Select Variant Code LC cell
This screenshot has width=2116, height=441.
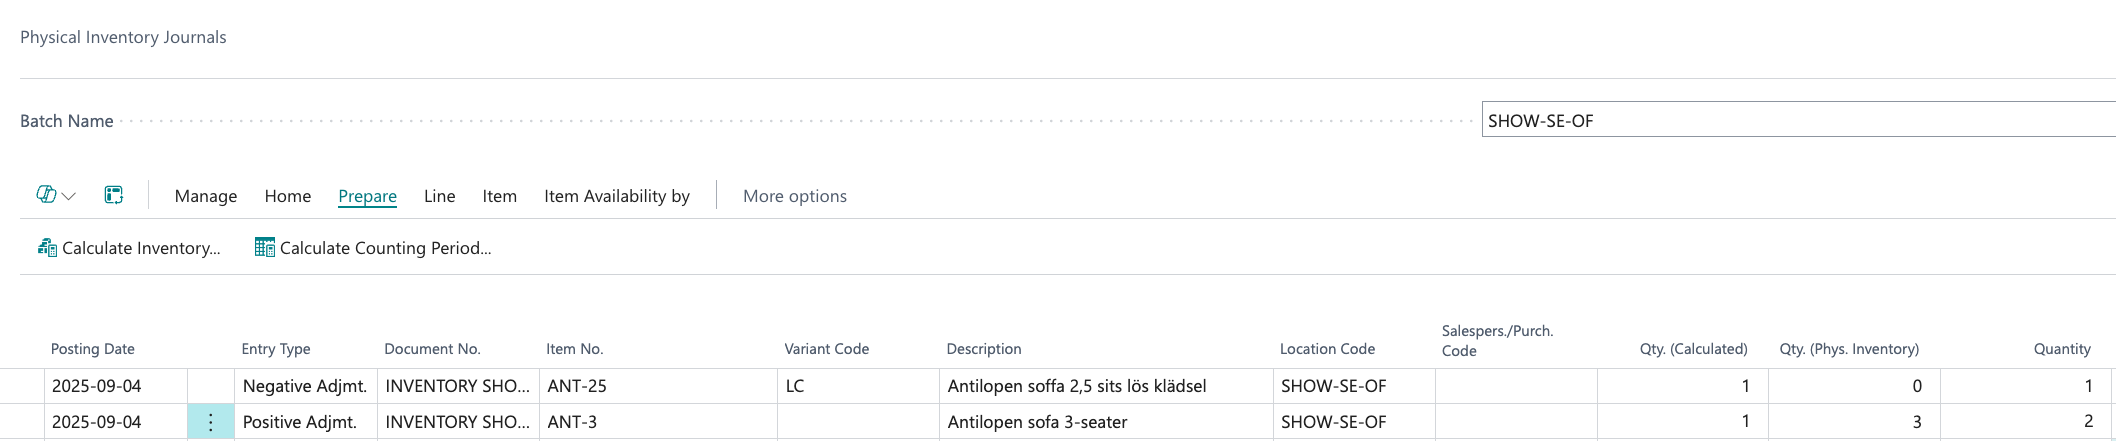coord(857,386)
